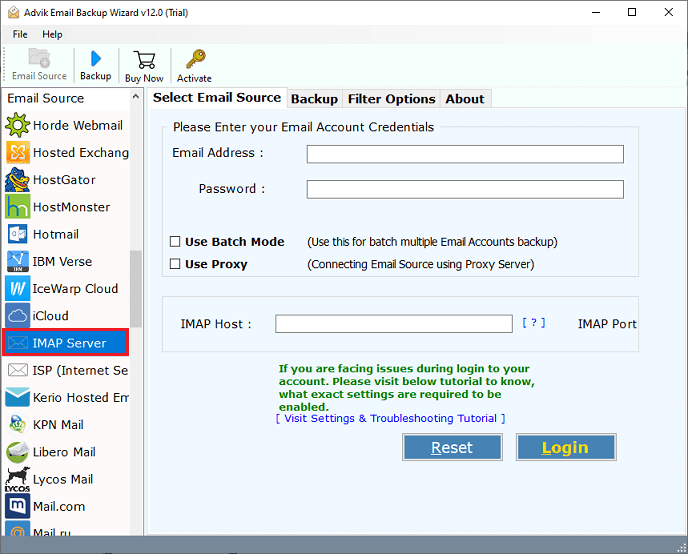Switch to the Filter Options tab
Screen dimensions: 688x554
click(x=391, y=99)
